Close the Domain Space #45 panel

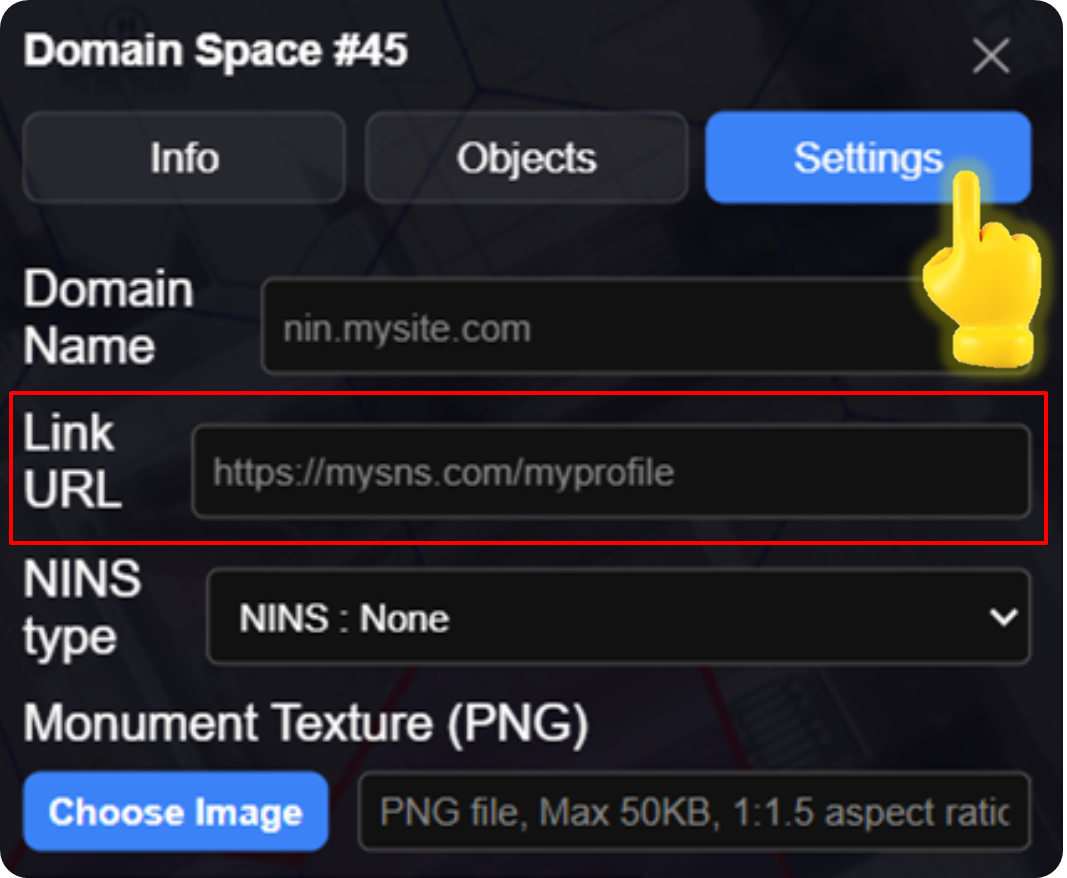(991, 57)
